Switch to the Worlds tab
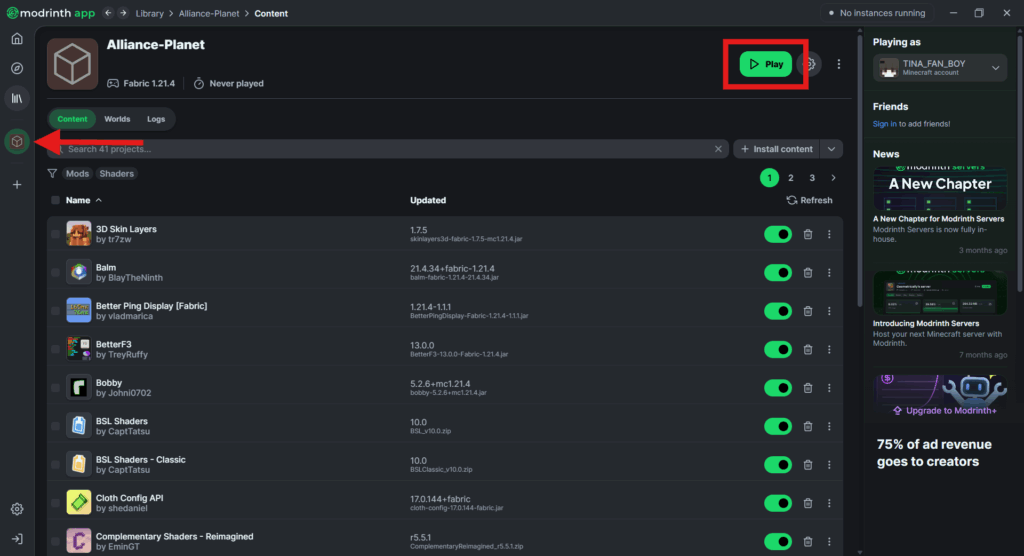 click(117, 119)
